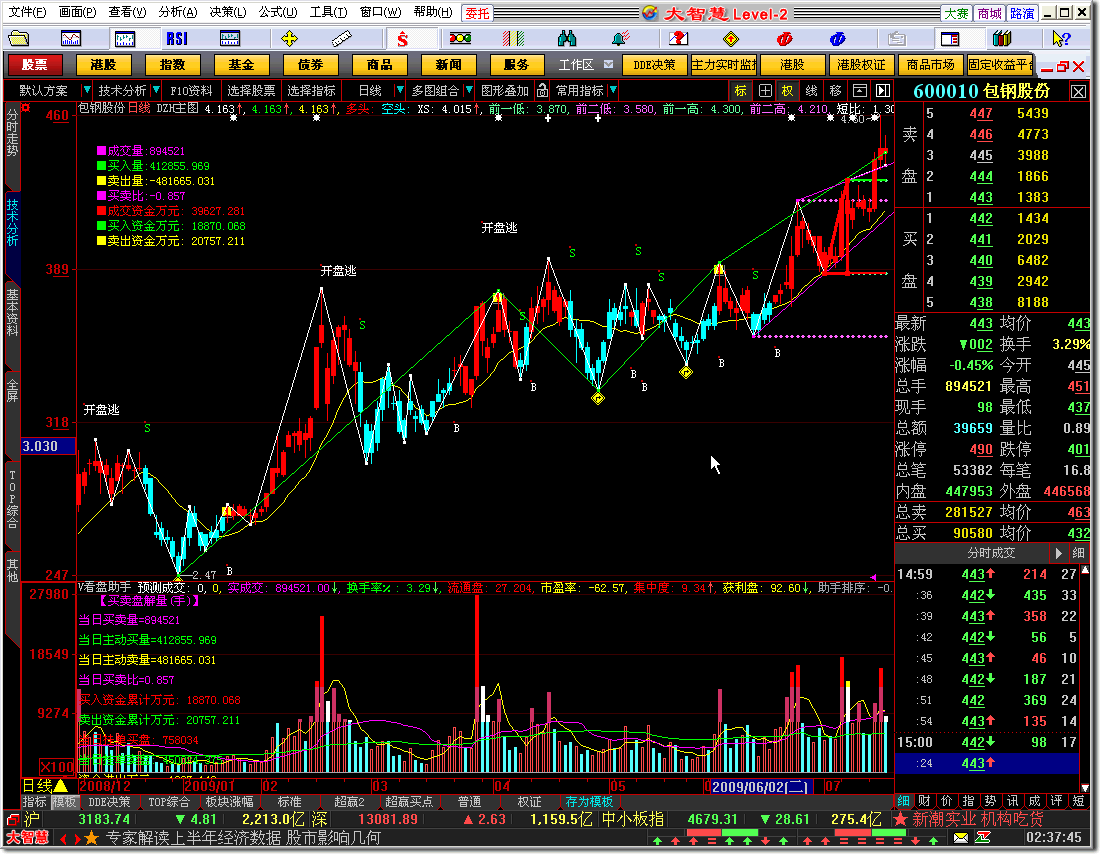Viewport: 1103px width, 856px height.
Task: Click the alarm bell alert icon
Action: point(620,39)
